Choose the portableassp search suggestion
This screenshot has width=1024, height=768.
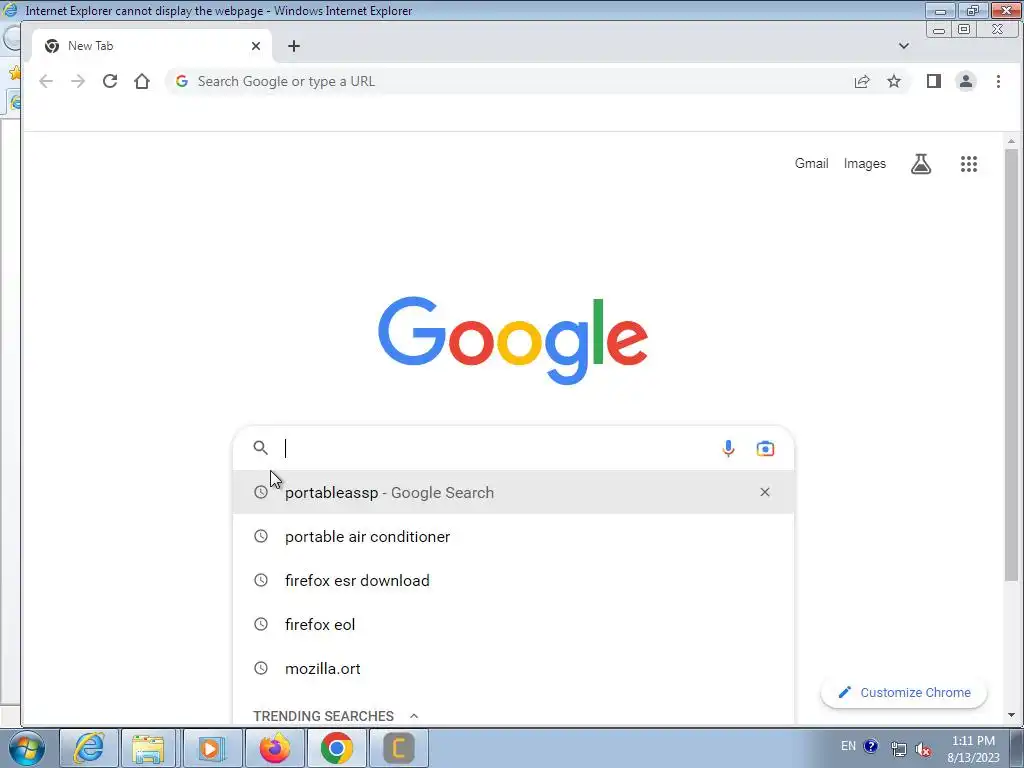coord(513,492)
